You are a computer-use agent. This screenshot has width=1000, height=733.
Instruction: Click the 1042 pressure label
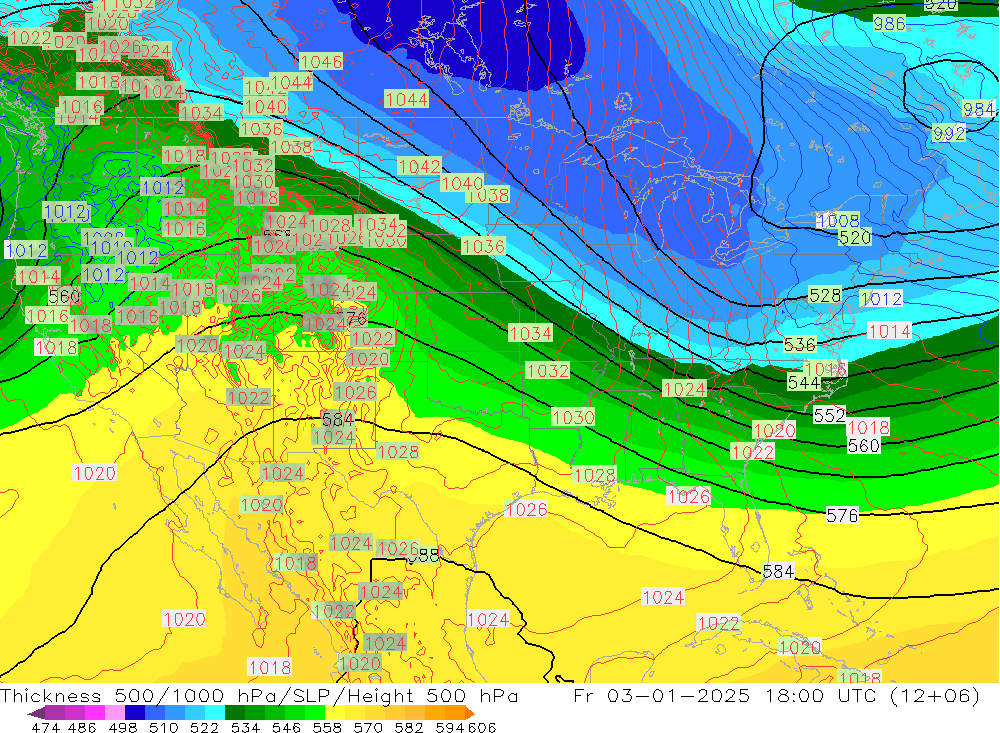(x=419, y=166)
